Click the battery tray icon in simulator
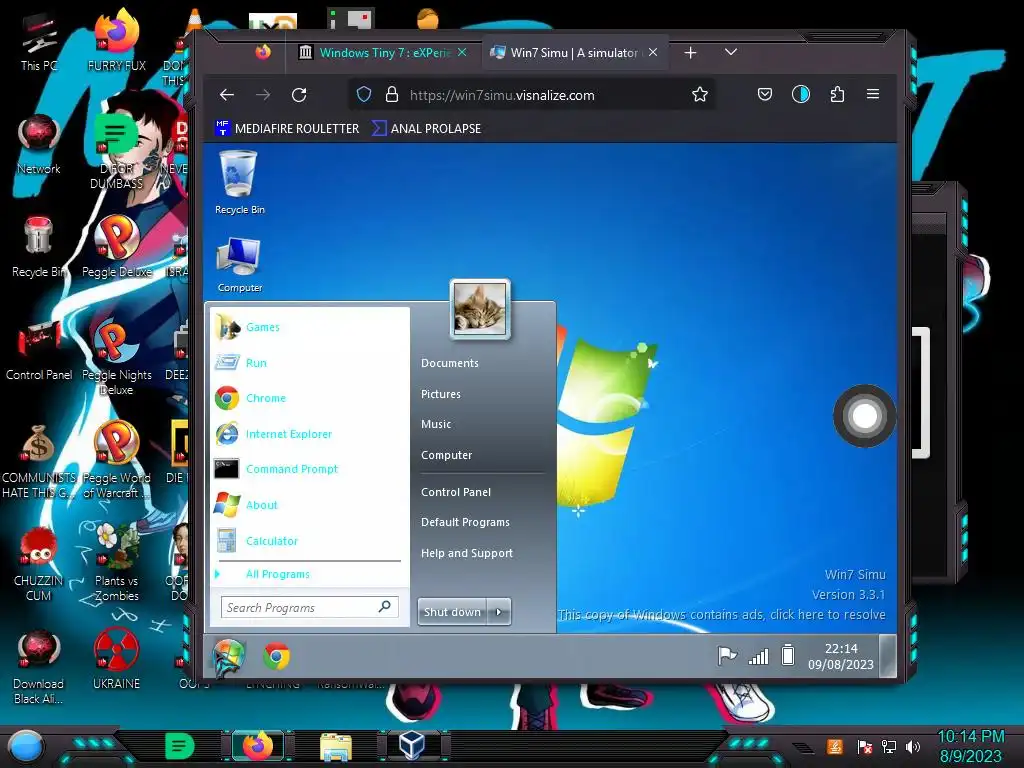The image size is (1024, 768). click(x=788, y=654)
